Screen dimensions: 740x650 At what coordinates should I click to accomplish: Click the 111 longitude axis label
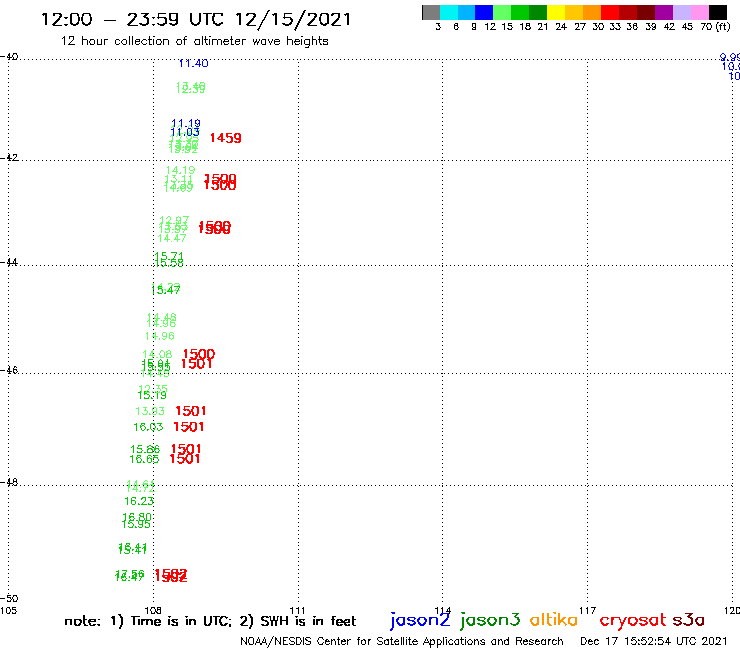coord(297,610)
